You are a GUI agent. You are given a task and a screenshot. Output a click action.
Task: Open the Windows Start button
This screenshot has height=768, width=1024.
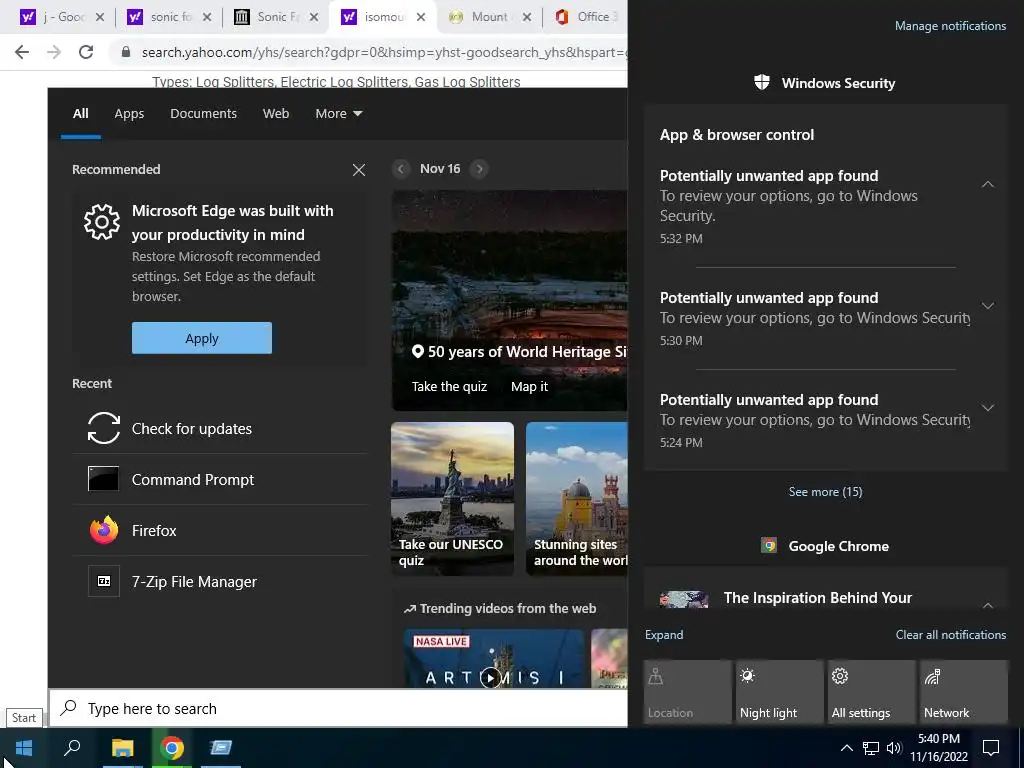click(24, 748)
